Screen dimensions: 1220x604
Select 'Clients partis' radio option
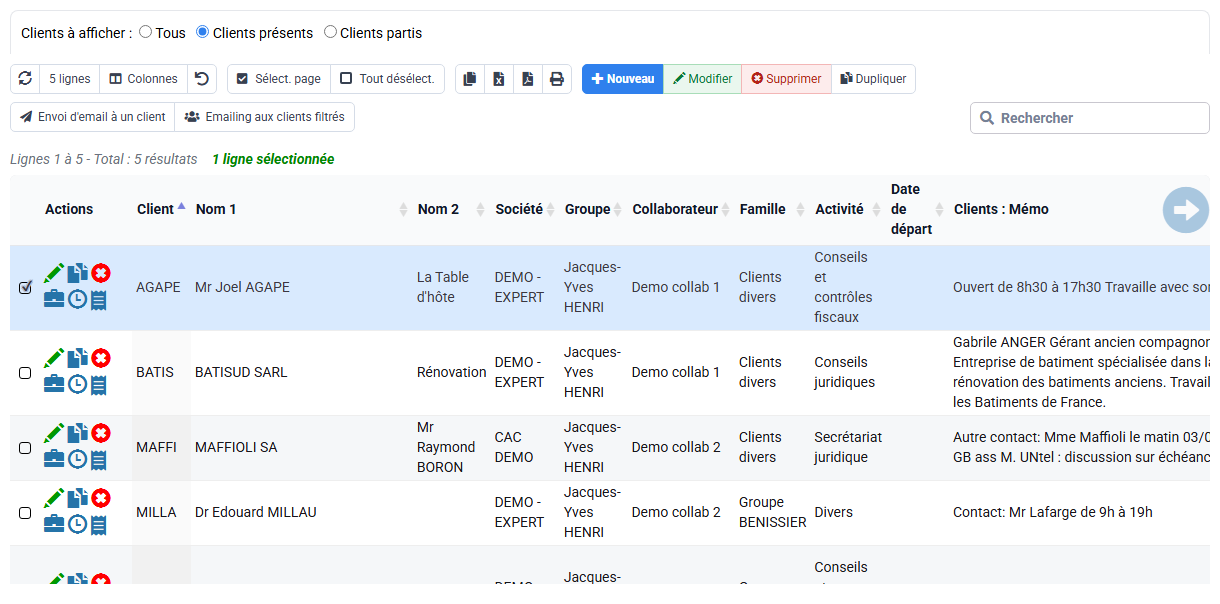pos(331,32)
